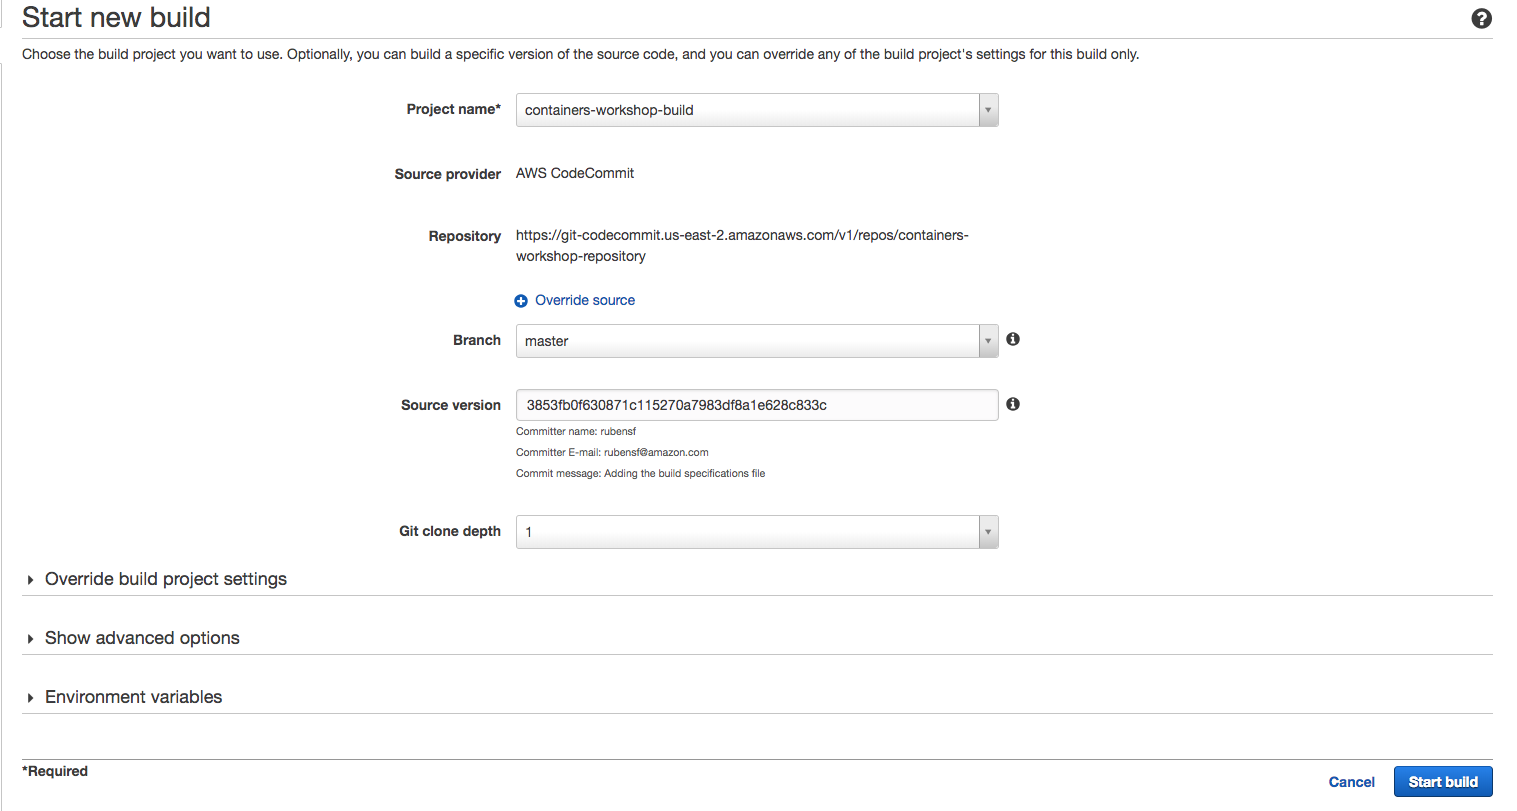Open the help question mark icon

point(1481,18)
